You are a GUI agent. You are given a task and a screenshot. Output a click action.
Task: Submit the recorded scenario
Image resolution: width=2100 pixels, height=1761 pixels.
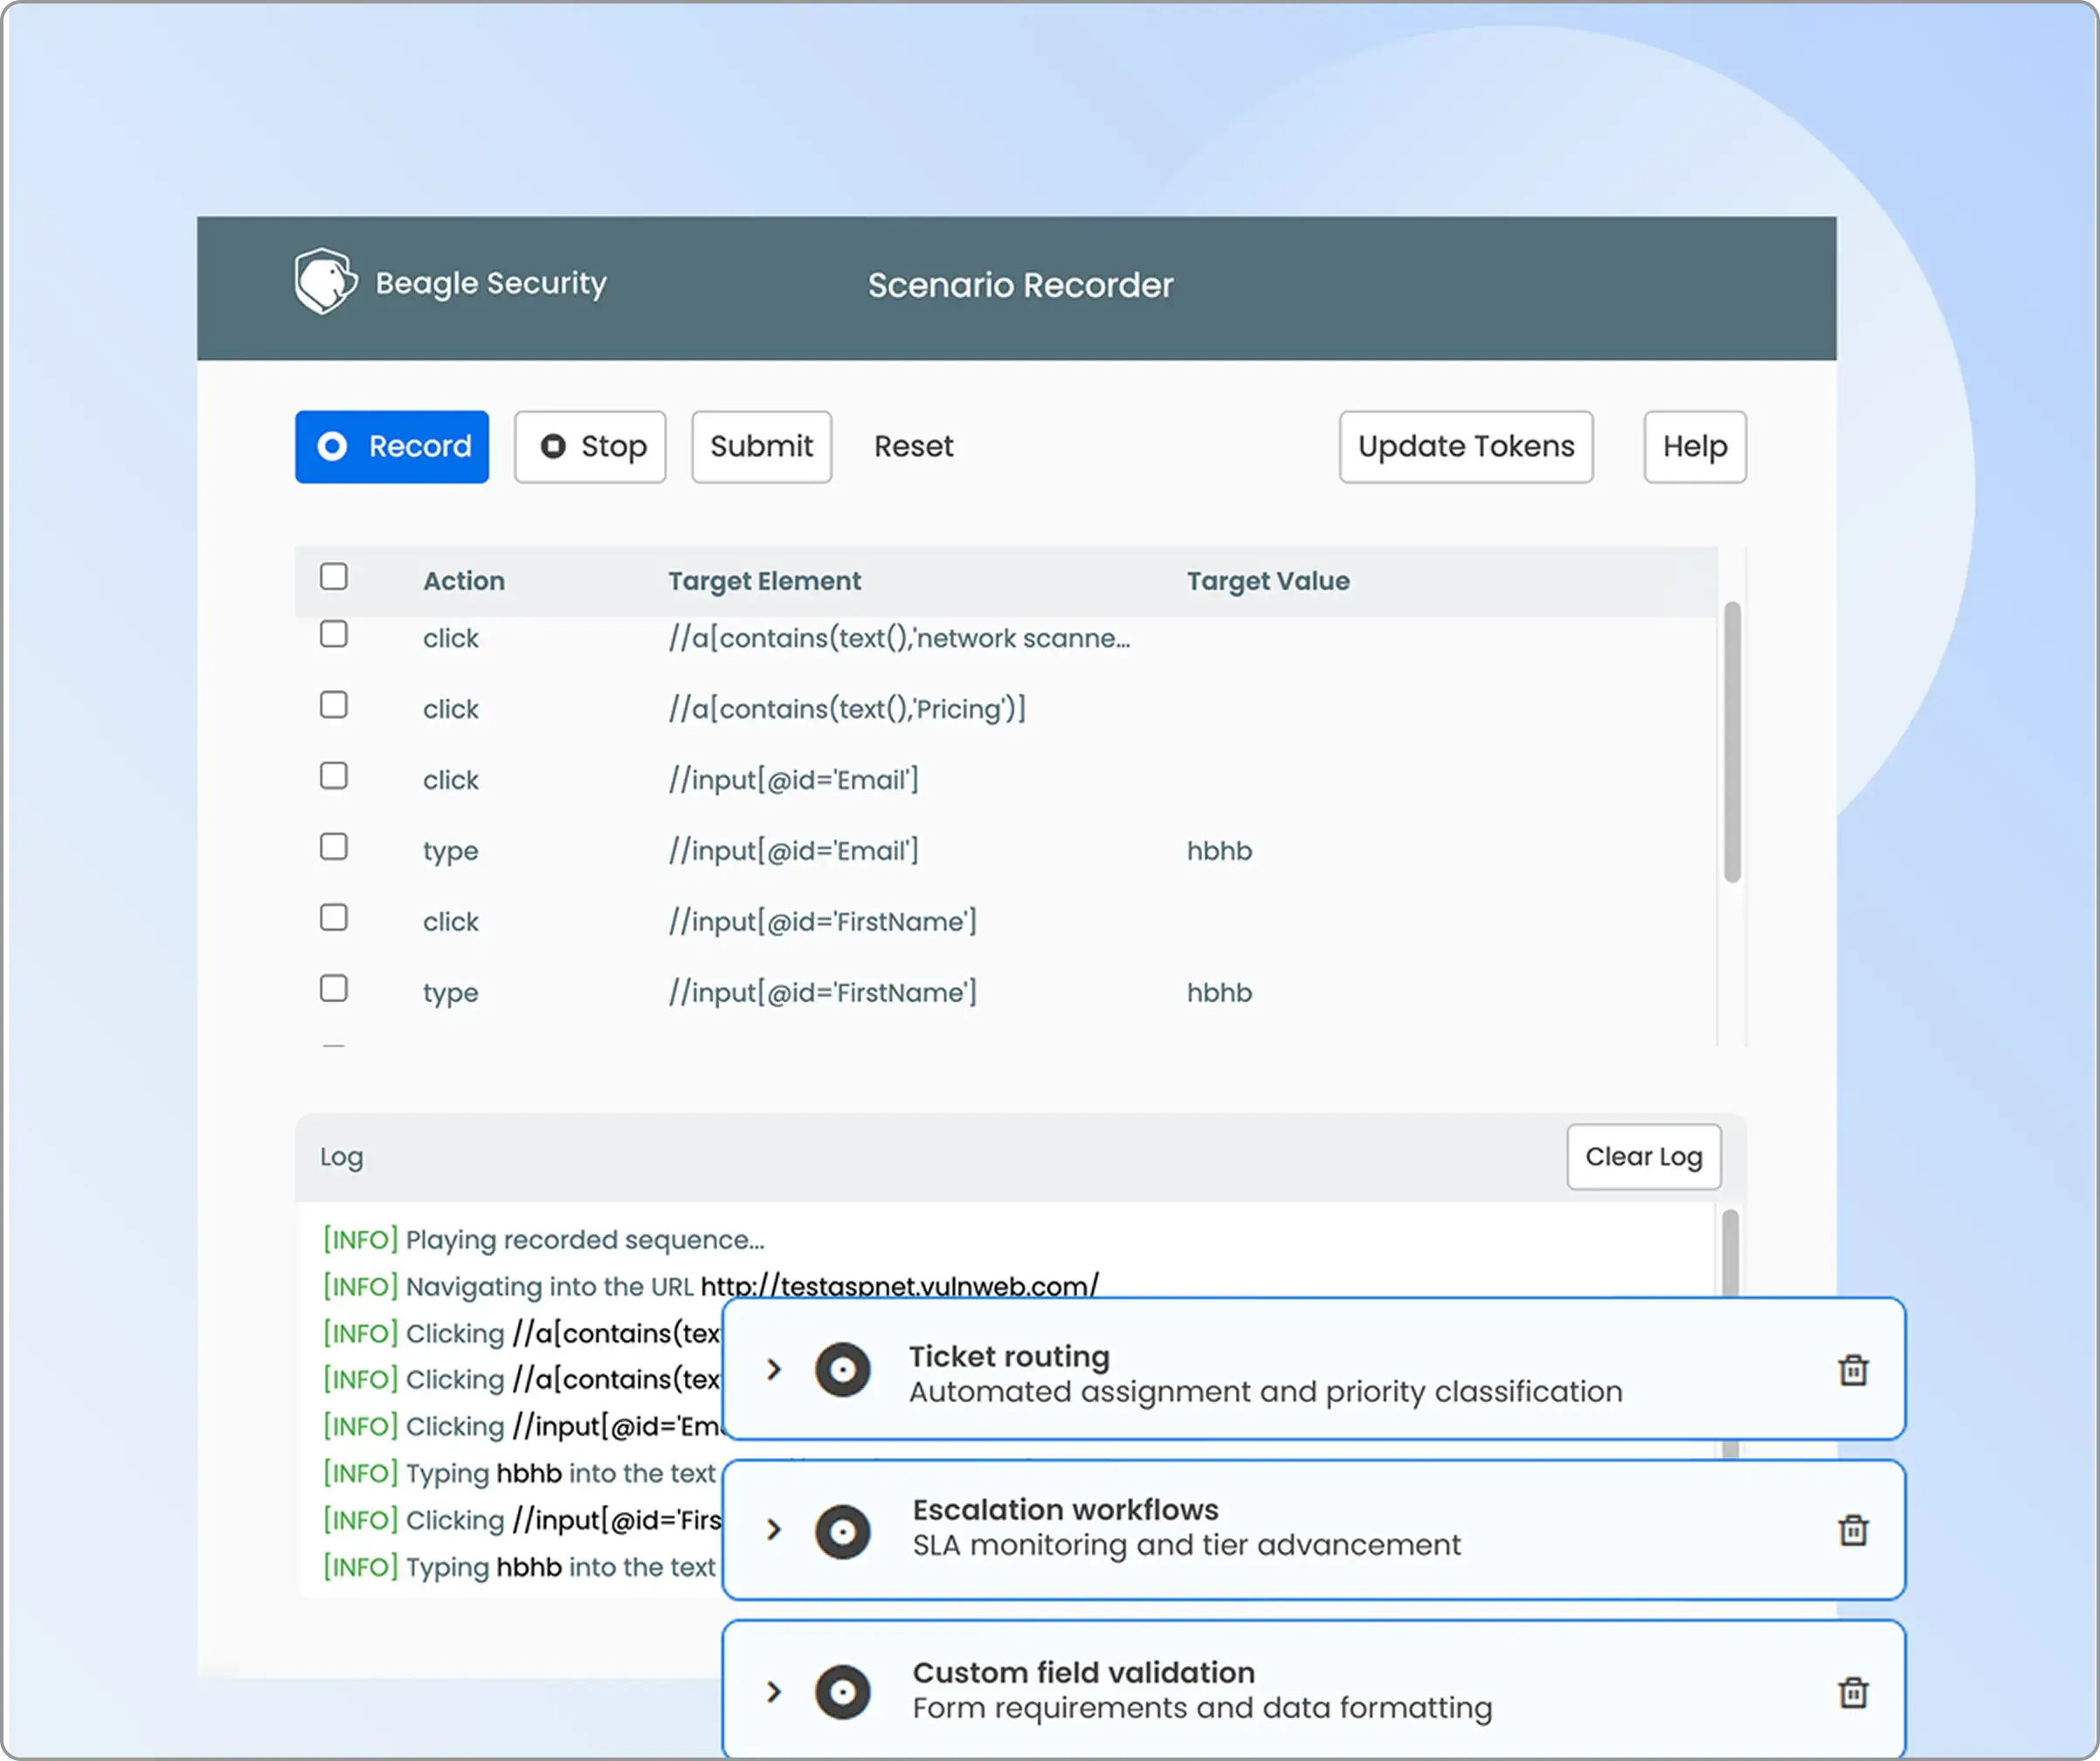pyautogui.click(x=761, y=447)
